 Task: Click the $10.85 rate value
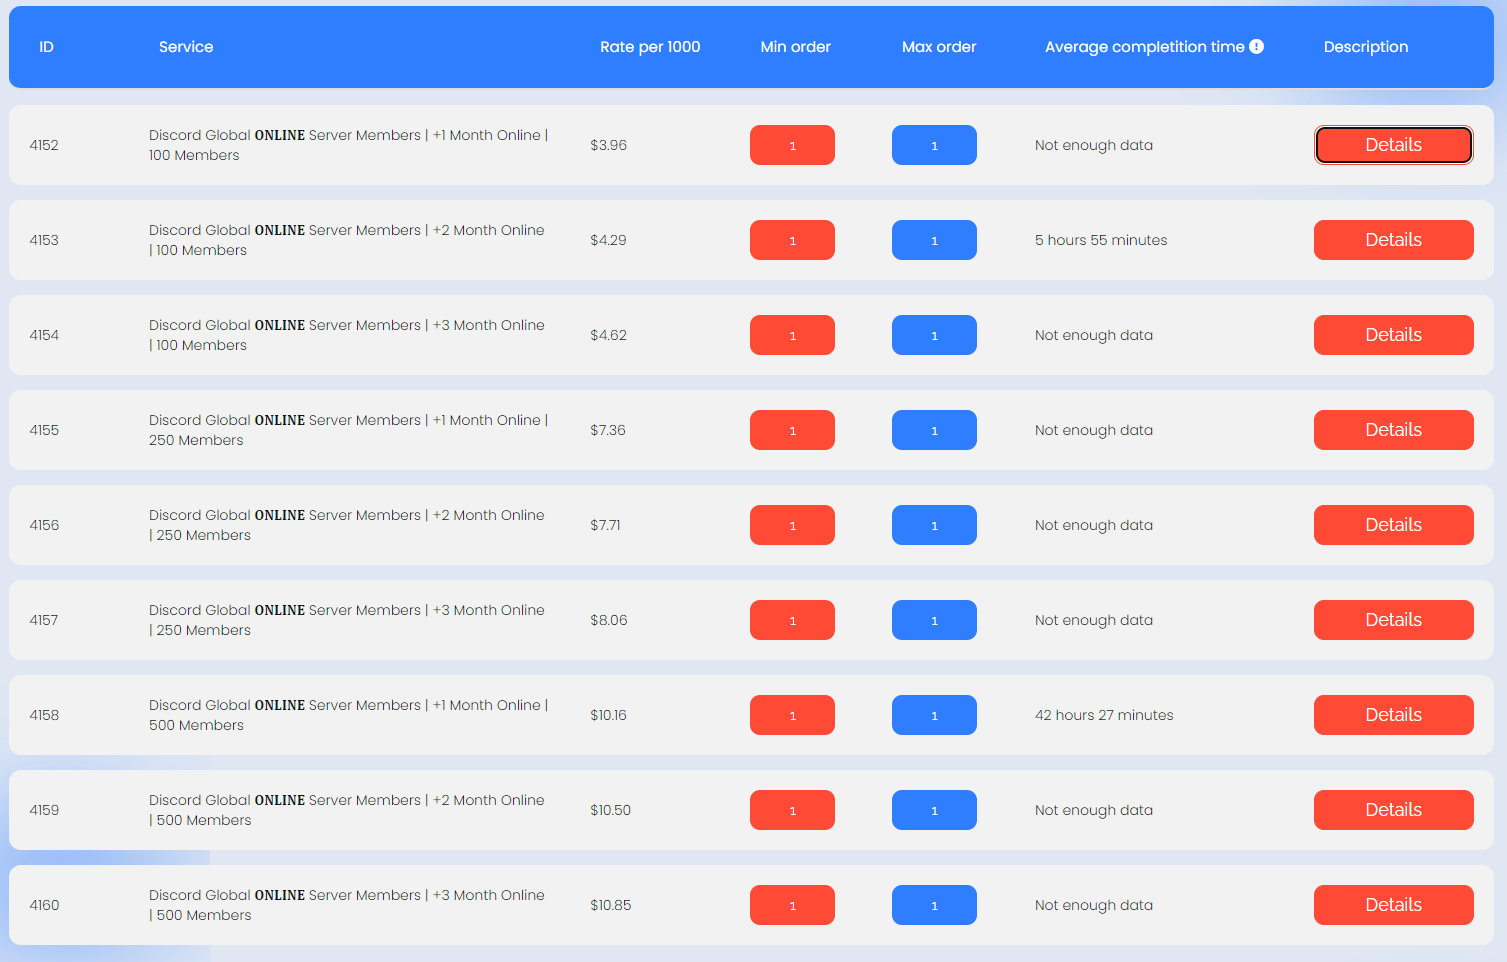click(x=610, y=905)
